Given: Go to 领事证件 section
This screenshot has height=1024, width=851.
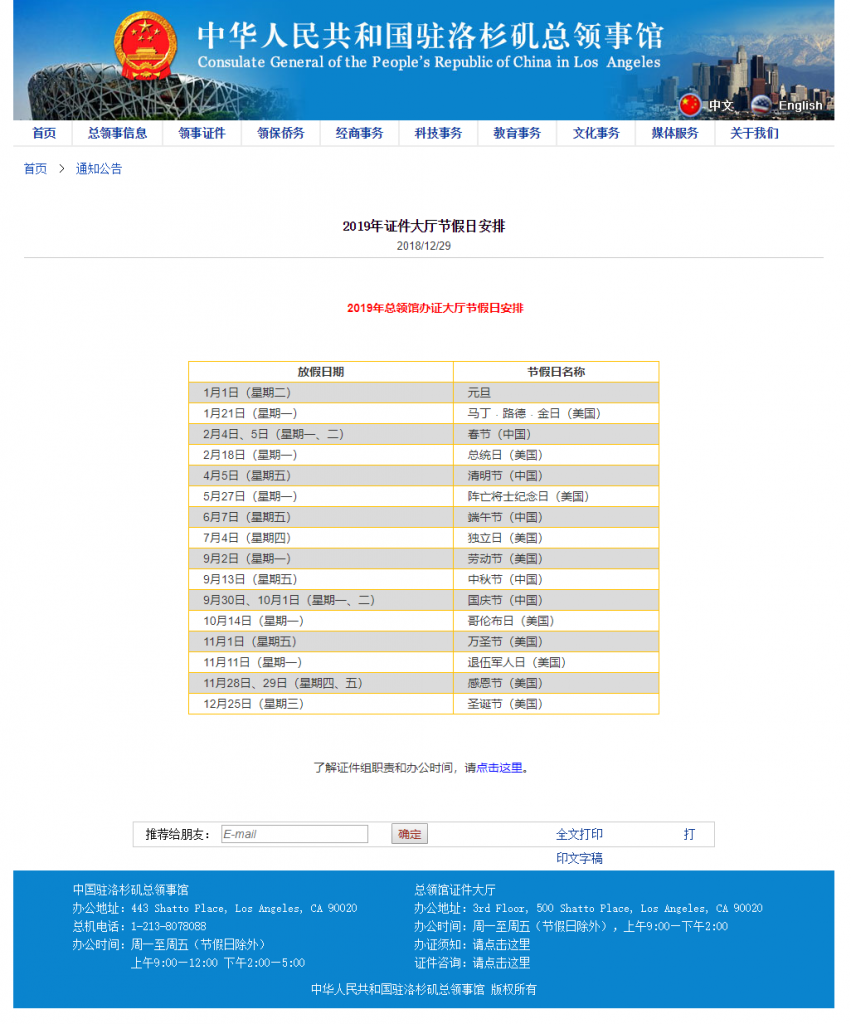Looking at the screenshot, I should pyautogui.click(x=202, y=134).
